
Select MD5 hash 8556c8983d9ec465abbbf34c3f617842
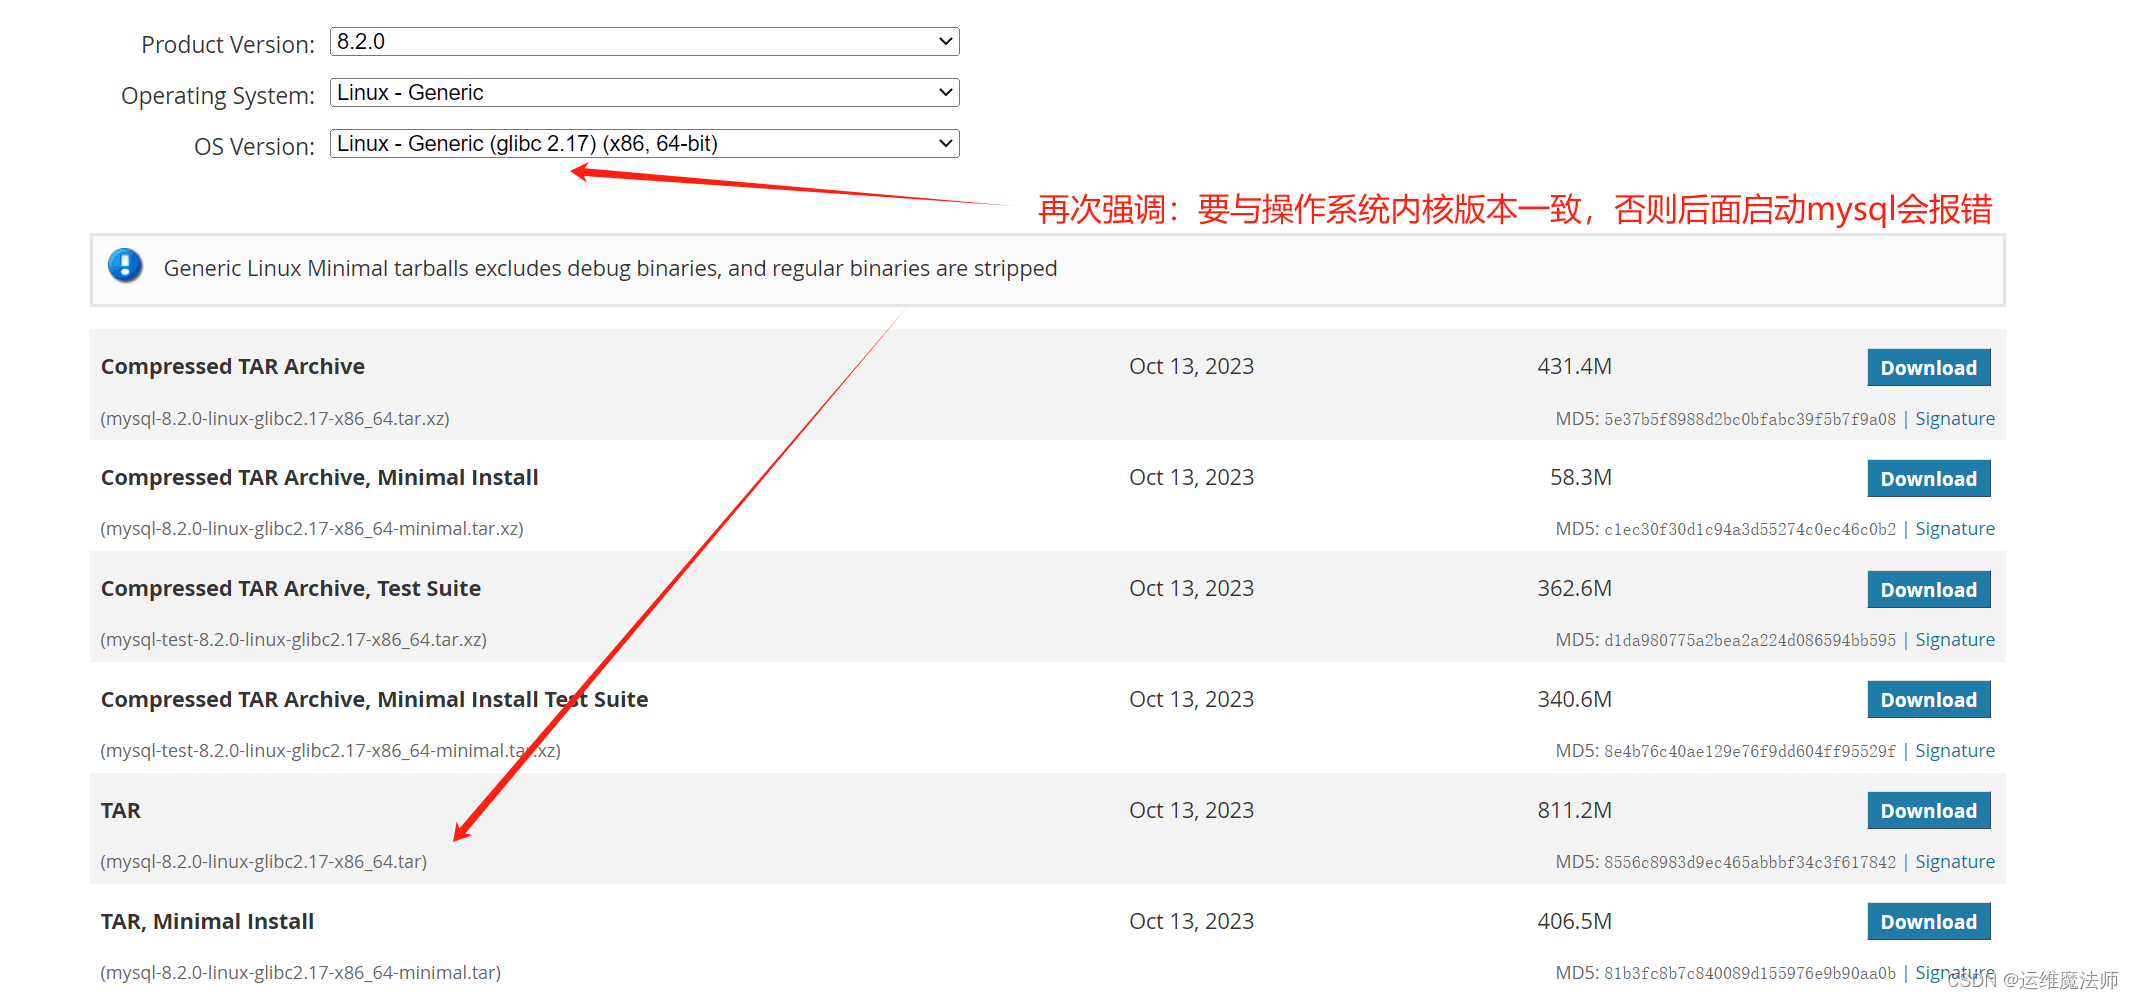coord(1750,863)
